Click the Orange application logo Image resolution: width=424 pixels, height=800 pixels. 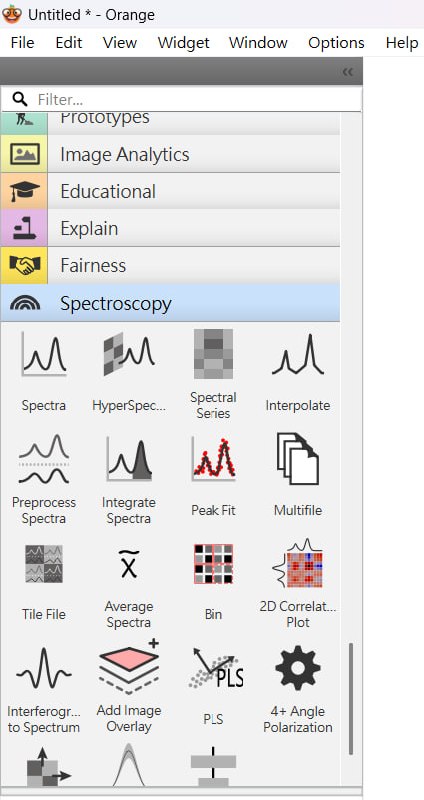click(12, 14)
